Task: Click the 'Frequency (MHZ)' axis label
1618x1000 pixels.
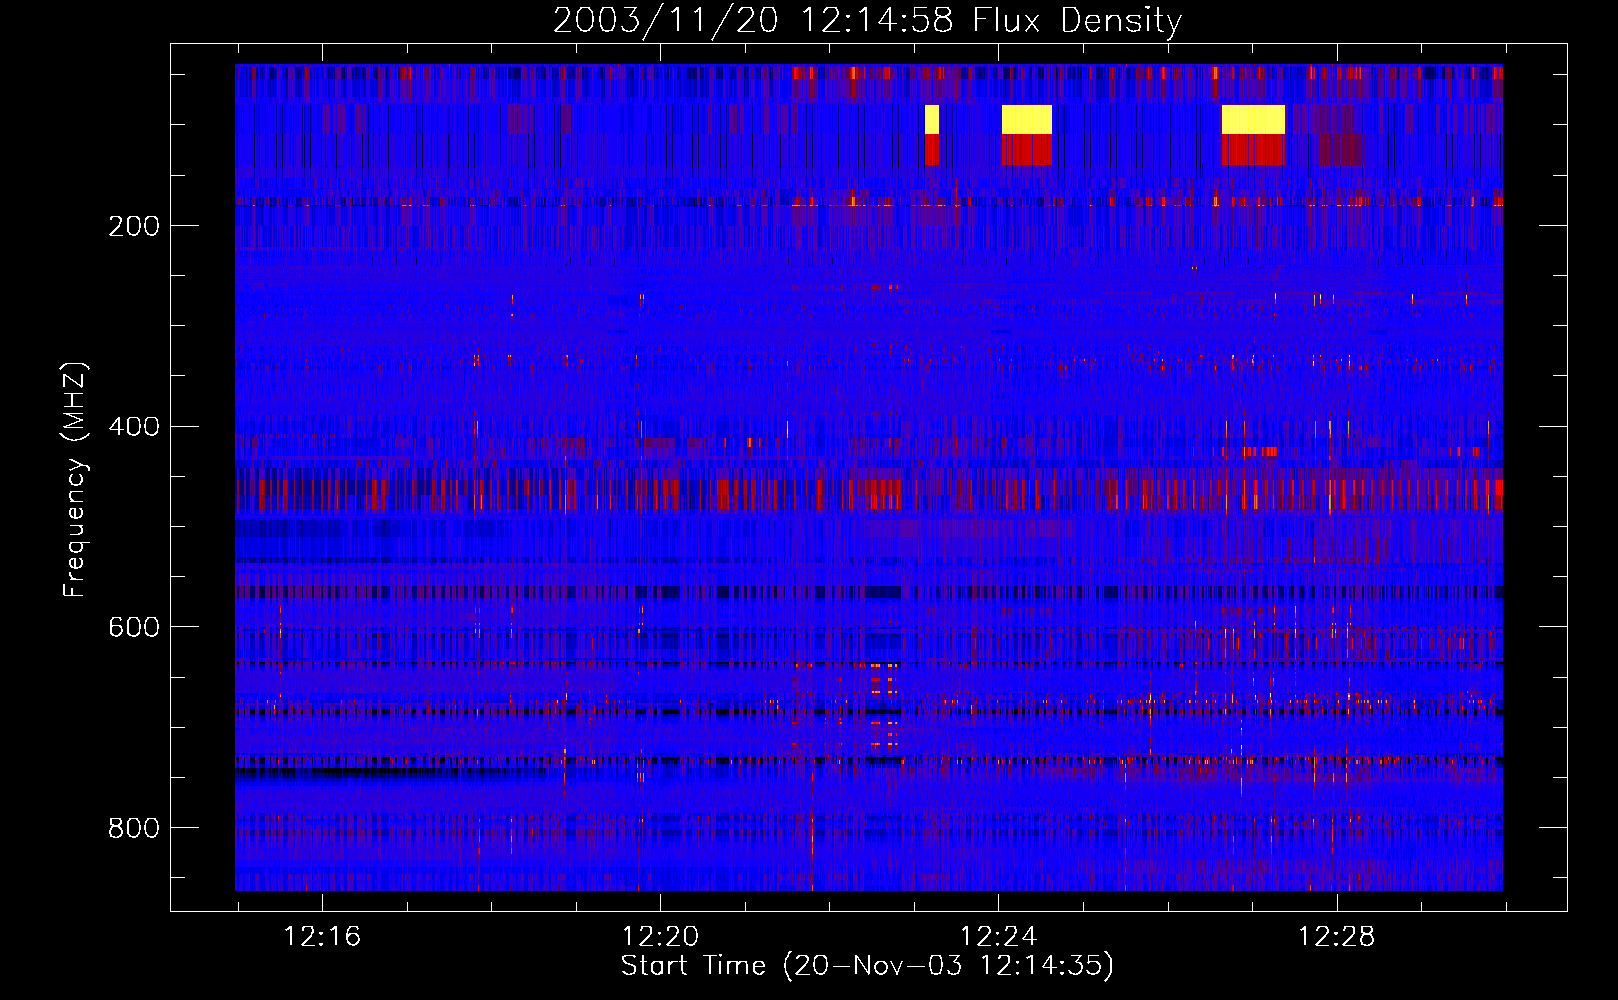Action: 75,480
